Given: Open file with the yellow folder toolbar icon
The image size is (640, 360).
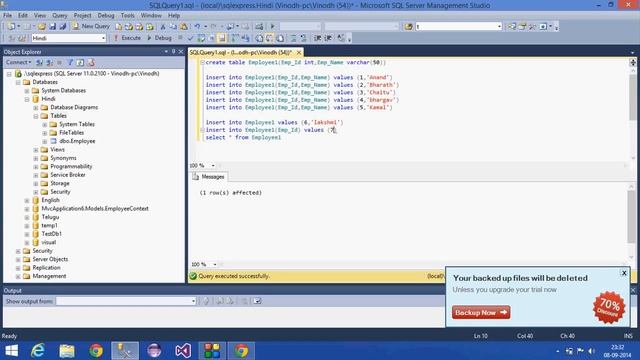Looking at the screenshot, I should pyautogui.click(x=42, y=27).
